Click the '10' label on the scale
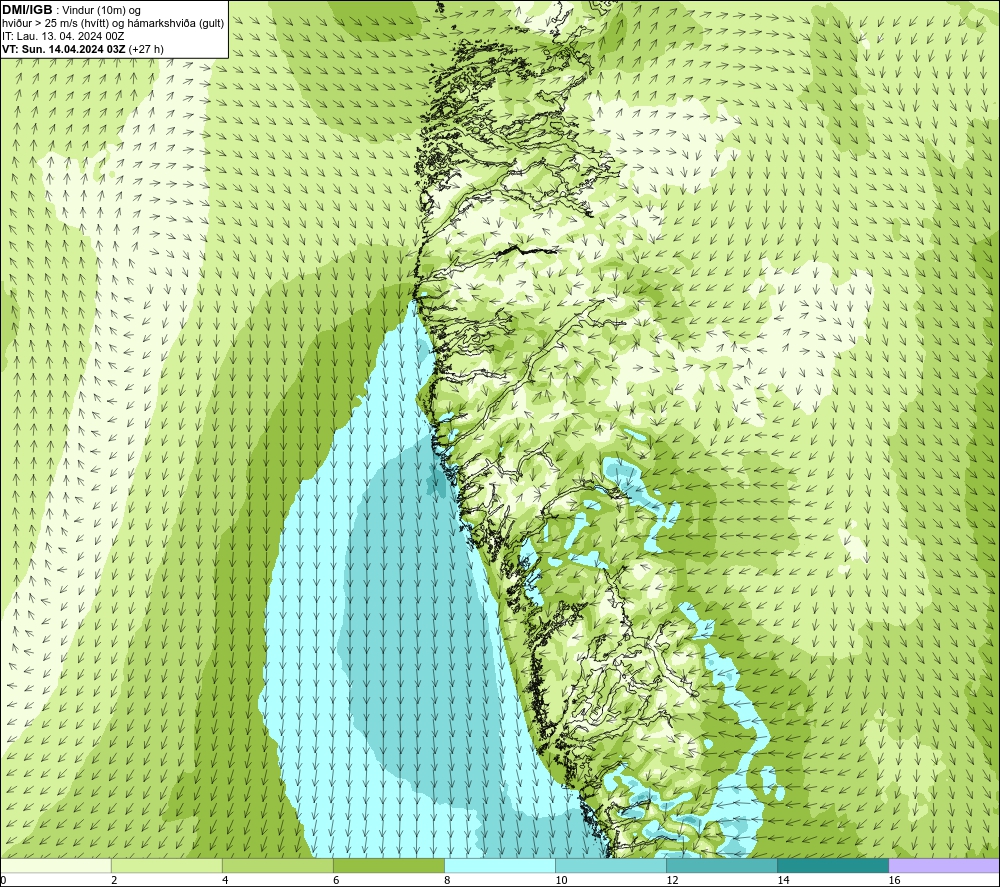Screen dimensions: 1000x887 [561, 880]
